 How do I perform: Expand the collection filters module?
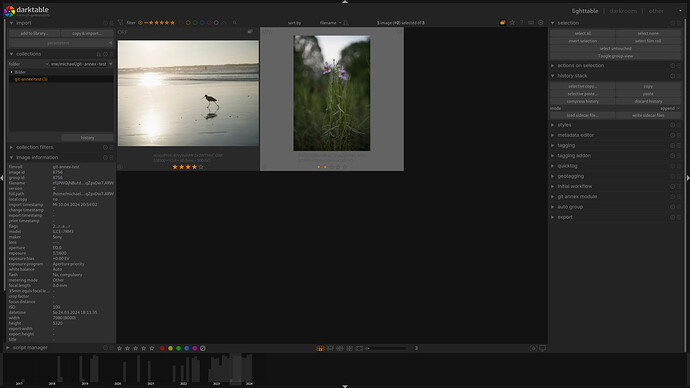[x=11, y=147]
